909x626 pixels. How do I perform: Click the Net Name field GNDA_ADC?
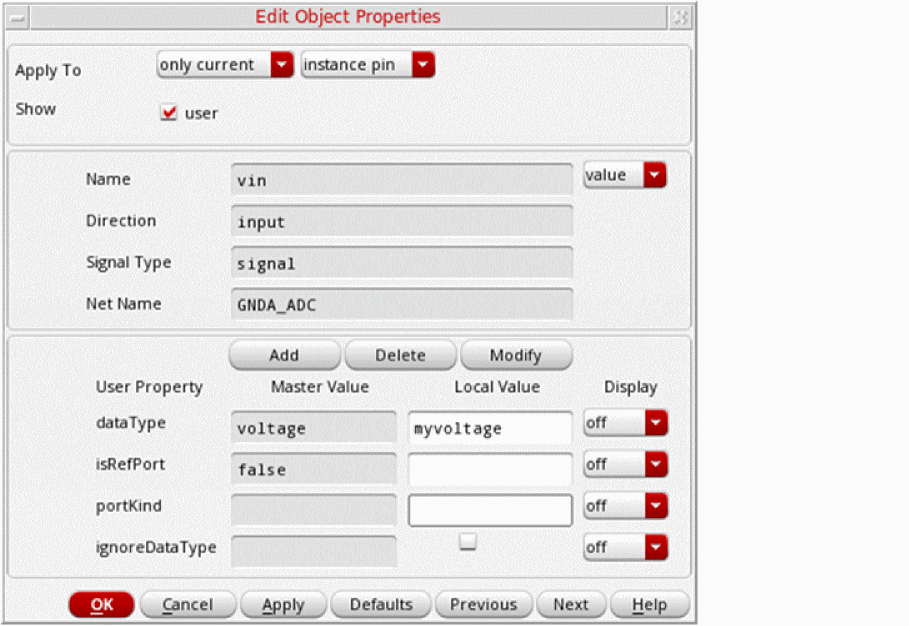[x=402, y=304]
